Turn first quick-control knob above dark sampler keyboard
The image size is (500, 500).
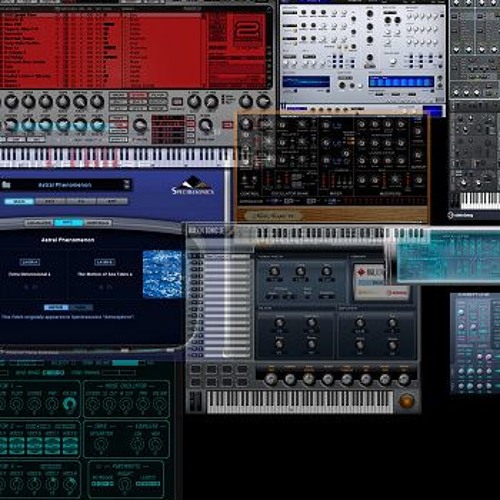[x=270, y=379]
